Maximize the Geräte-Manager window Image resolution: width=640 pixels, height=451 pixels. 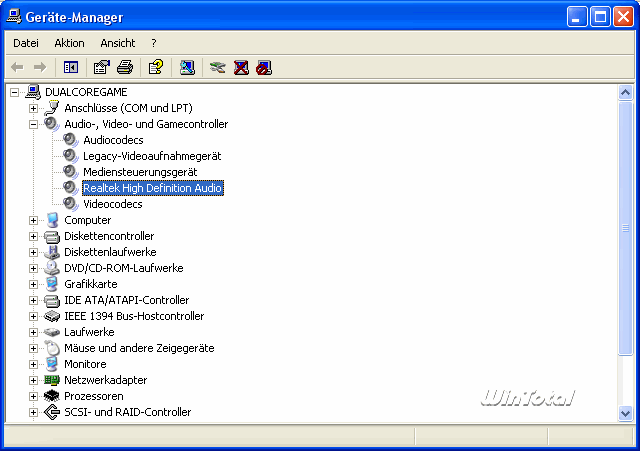coord(600,17)
